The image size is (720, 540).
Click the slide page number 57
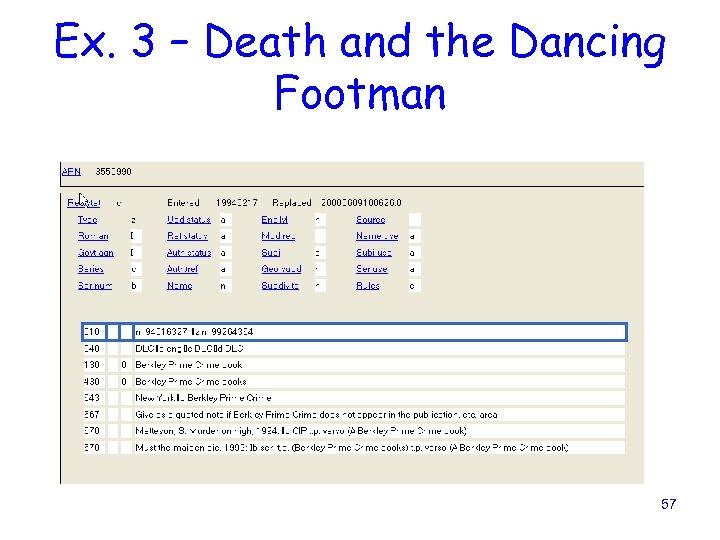tap(669, 504)
